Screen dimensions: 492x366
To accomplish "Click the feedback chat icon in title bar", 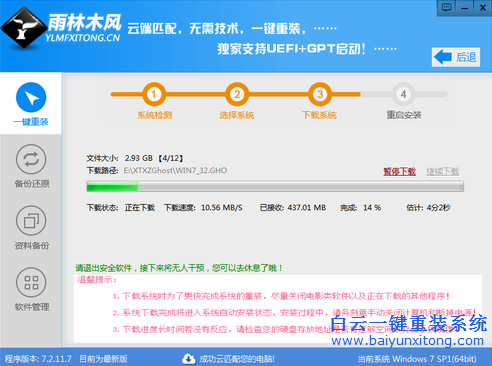I will (x=446, y=7).
